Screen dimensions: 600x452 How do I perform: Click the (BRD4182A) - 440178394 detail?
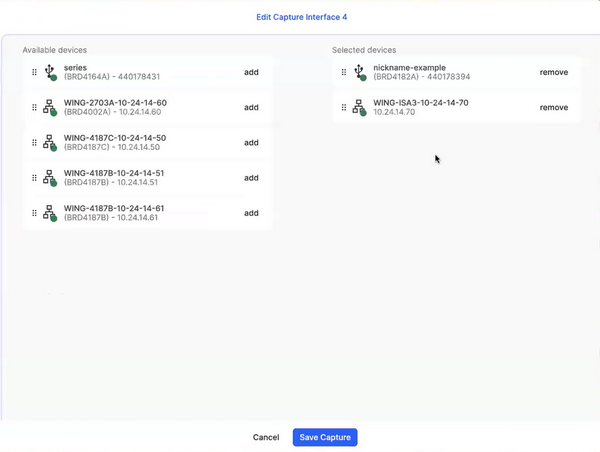coord(422,77)
